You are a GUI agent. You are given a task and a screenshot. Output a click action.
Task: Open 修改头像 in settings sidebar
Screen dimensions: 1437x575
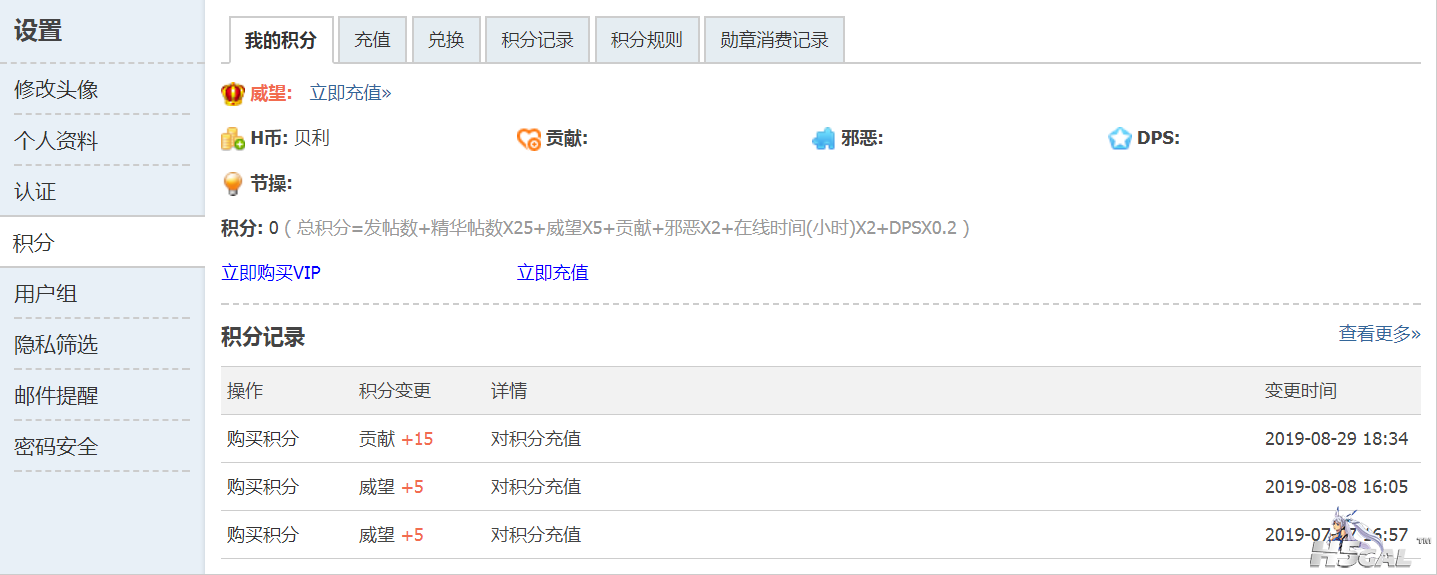point(56,90)
